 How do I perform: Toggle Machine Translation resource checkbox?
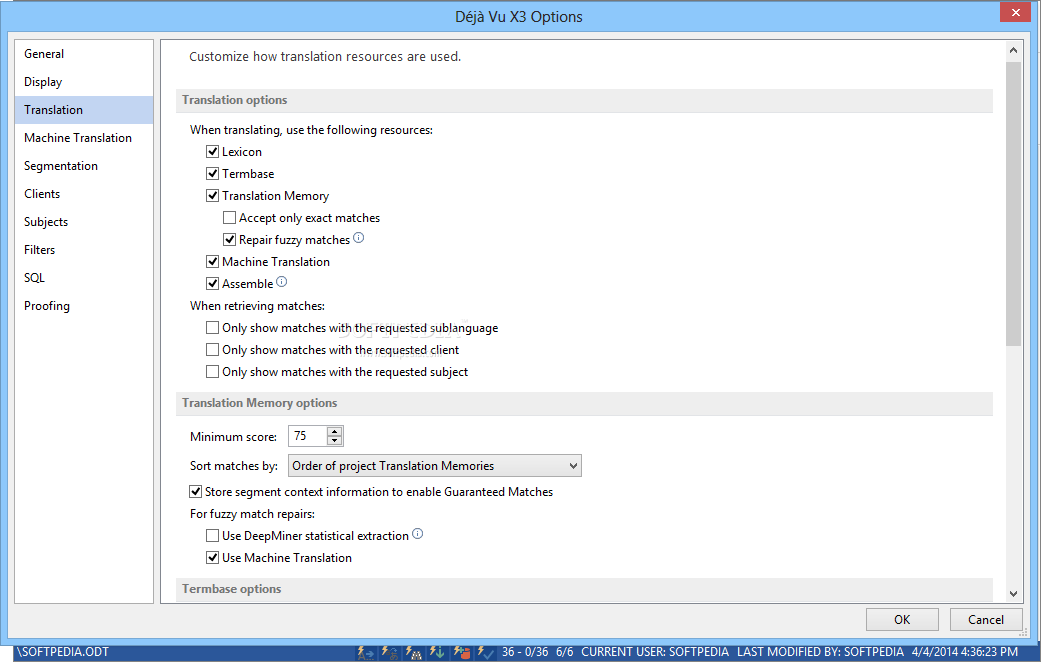[212, 262]
